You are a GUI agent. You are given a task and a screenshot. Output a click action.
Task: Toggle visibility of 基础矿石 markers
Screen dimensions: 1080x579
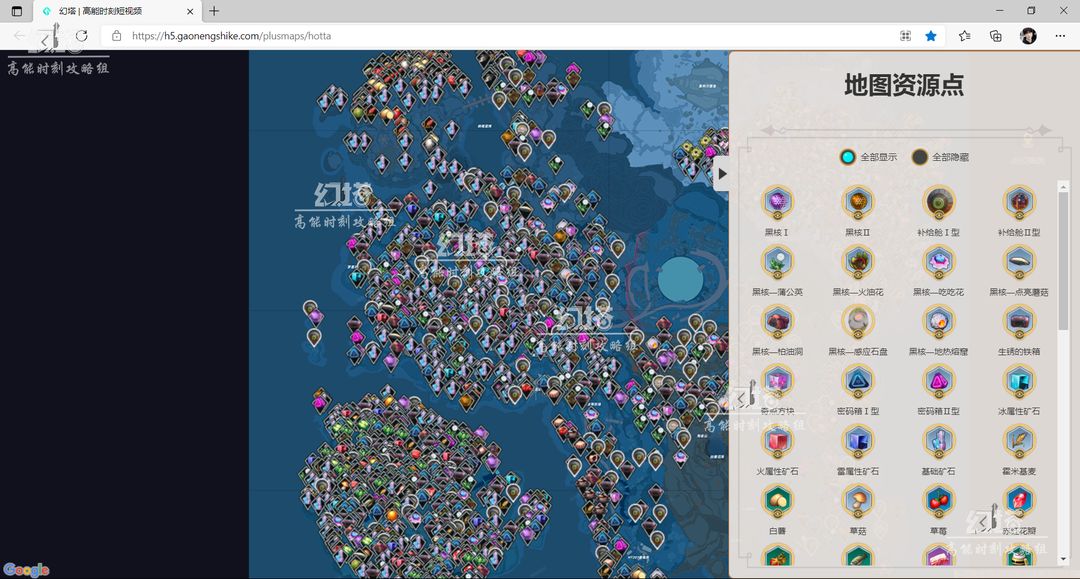point(938,441)
